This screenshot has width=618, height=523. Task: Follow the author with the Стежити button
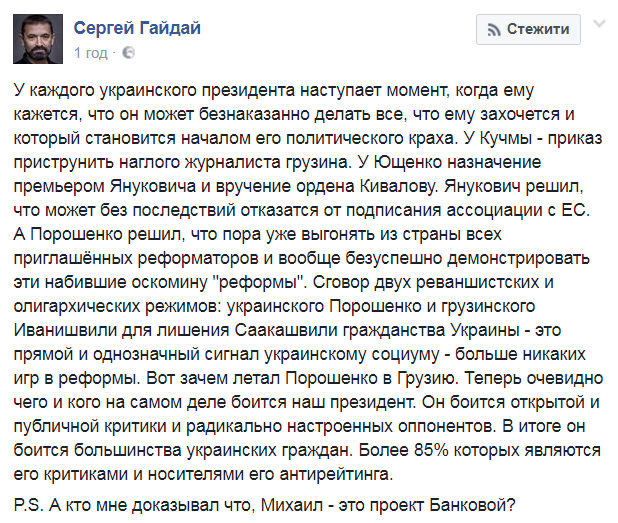point(528,29)
